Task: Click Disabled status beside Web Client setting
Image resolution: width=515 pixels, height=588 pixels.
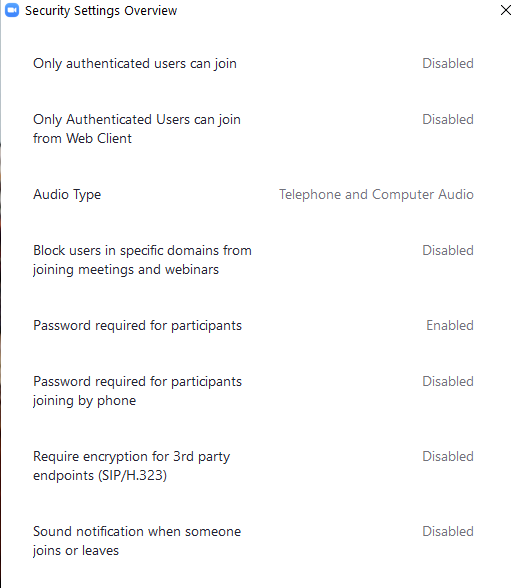Action: (448, 119)
